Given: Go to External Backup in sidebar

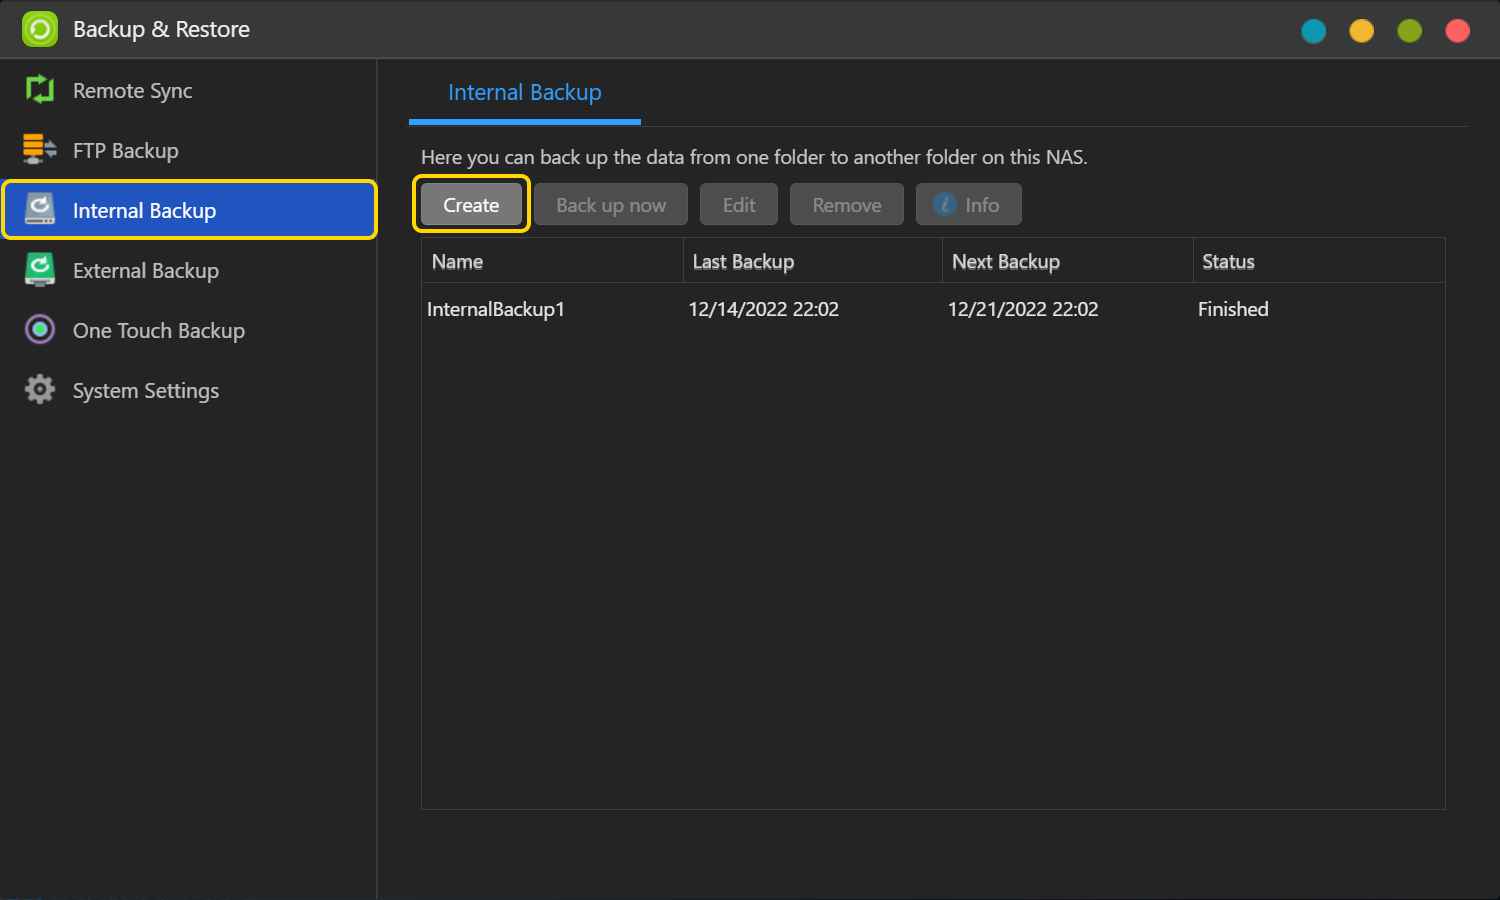Looking at the screenshot, I should click(x=145, y=271).
